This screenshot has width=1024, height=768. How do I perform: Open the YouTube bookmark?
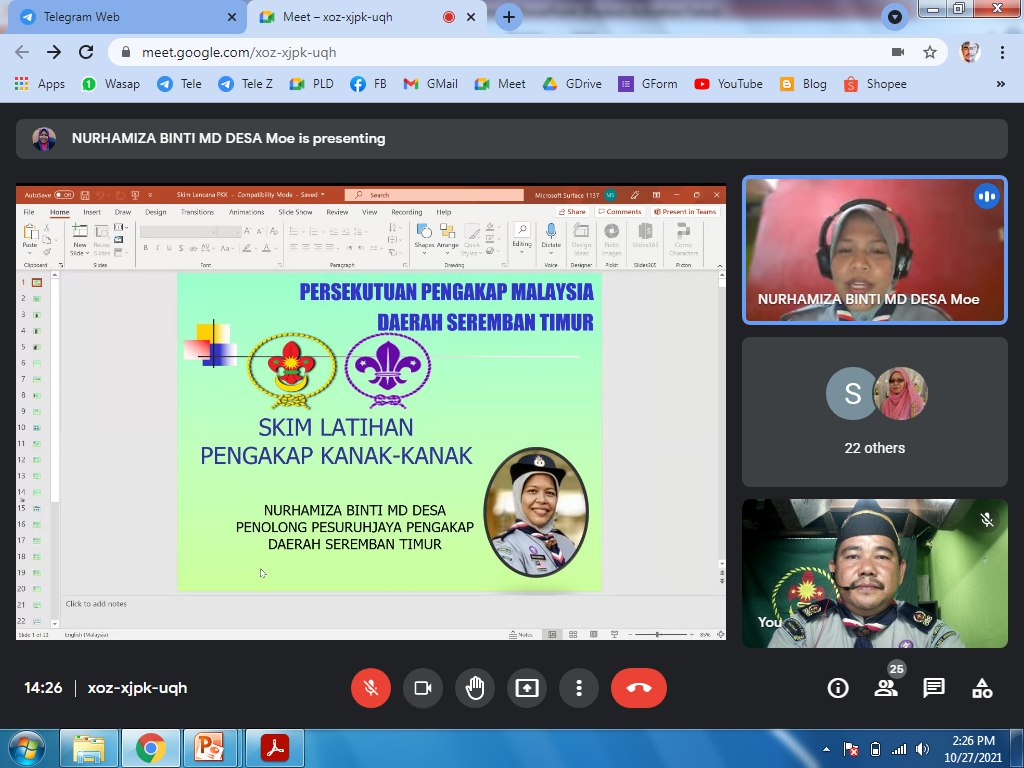click(729, 84)
